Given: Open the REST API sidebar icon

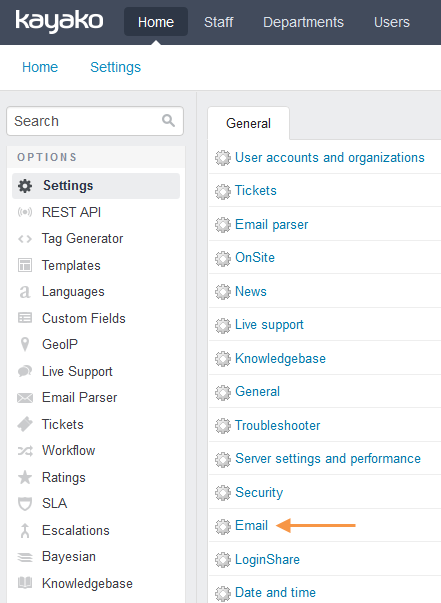Looking at the screenshot, I should (x=25, y=212).
